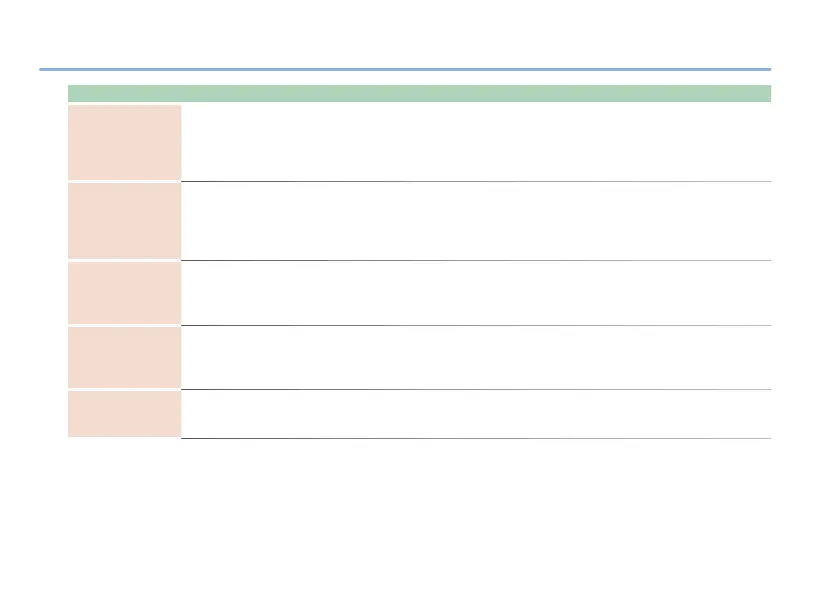
Task: Click the divider line under the fourth row
Action: (475, 389)
